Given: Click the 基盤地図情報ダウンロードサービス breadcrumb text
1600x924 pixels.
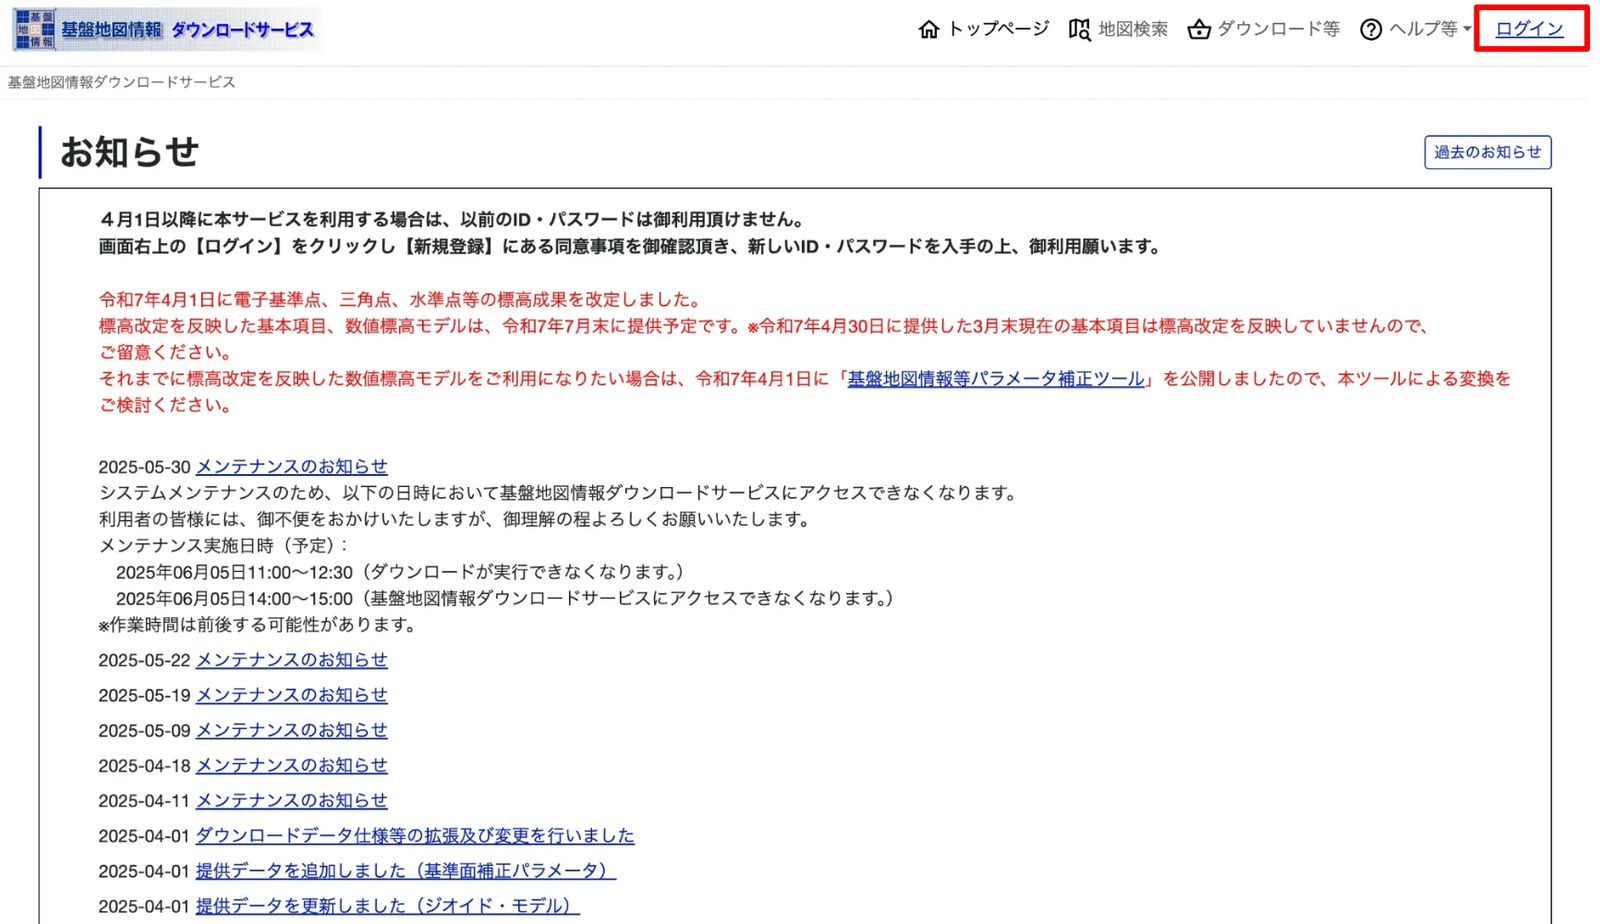Looking at the screenshot, I should tap(122, 82).
